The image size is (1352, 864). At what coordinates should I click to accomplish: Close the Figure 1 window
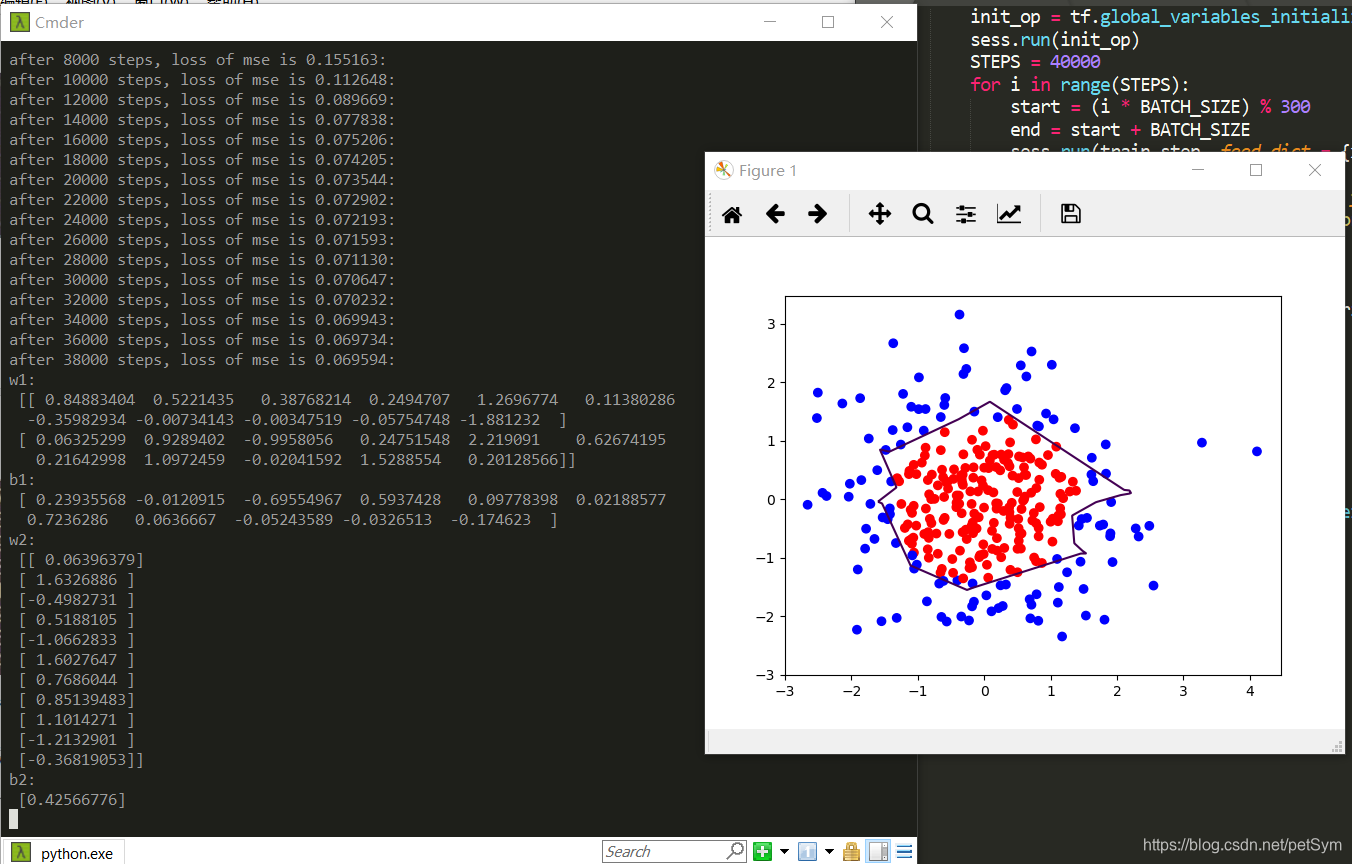[x=1315, y=171]
